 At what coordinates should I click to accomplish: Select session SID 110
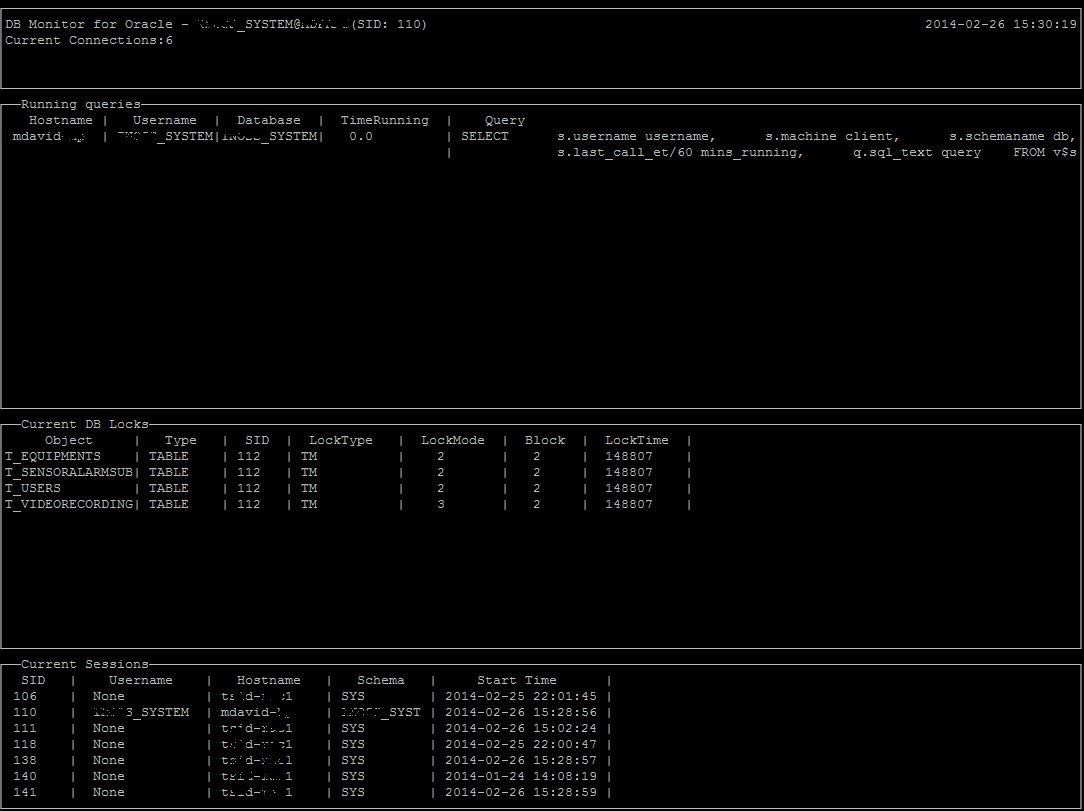25,712
